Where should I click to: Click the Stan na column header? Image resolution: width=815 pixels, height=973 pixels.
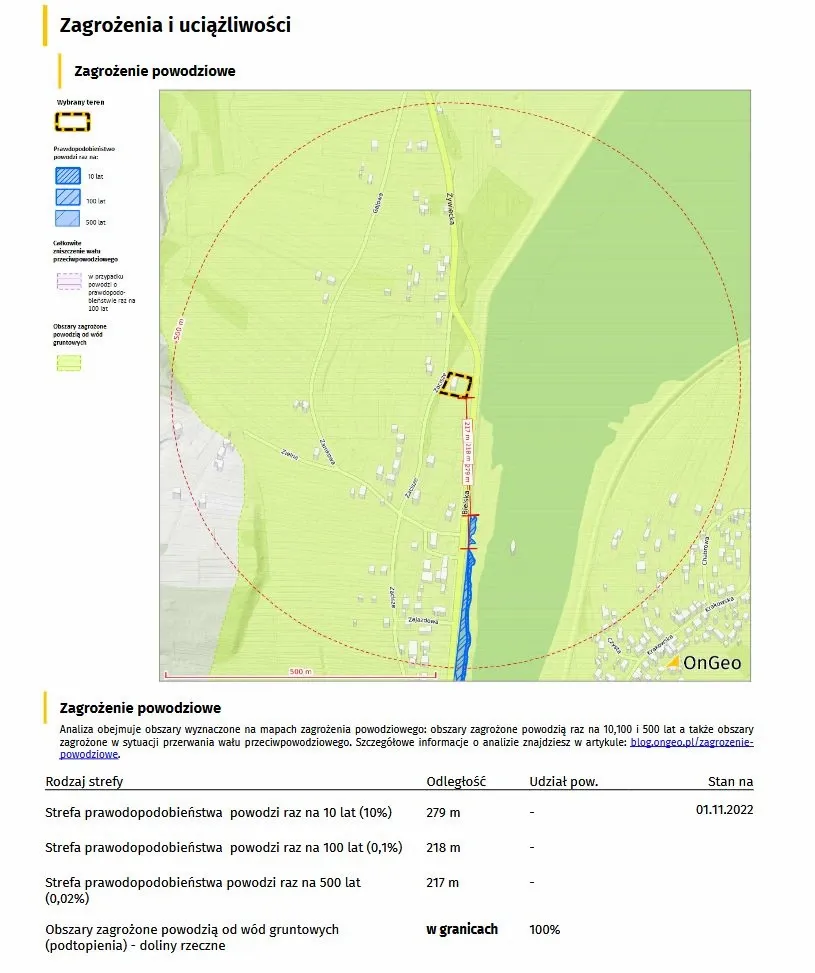click(x=731, y=781)
